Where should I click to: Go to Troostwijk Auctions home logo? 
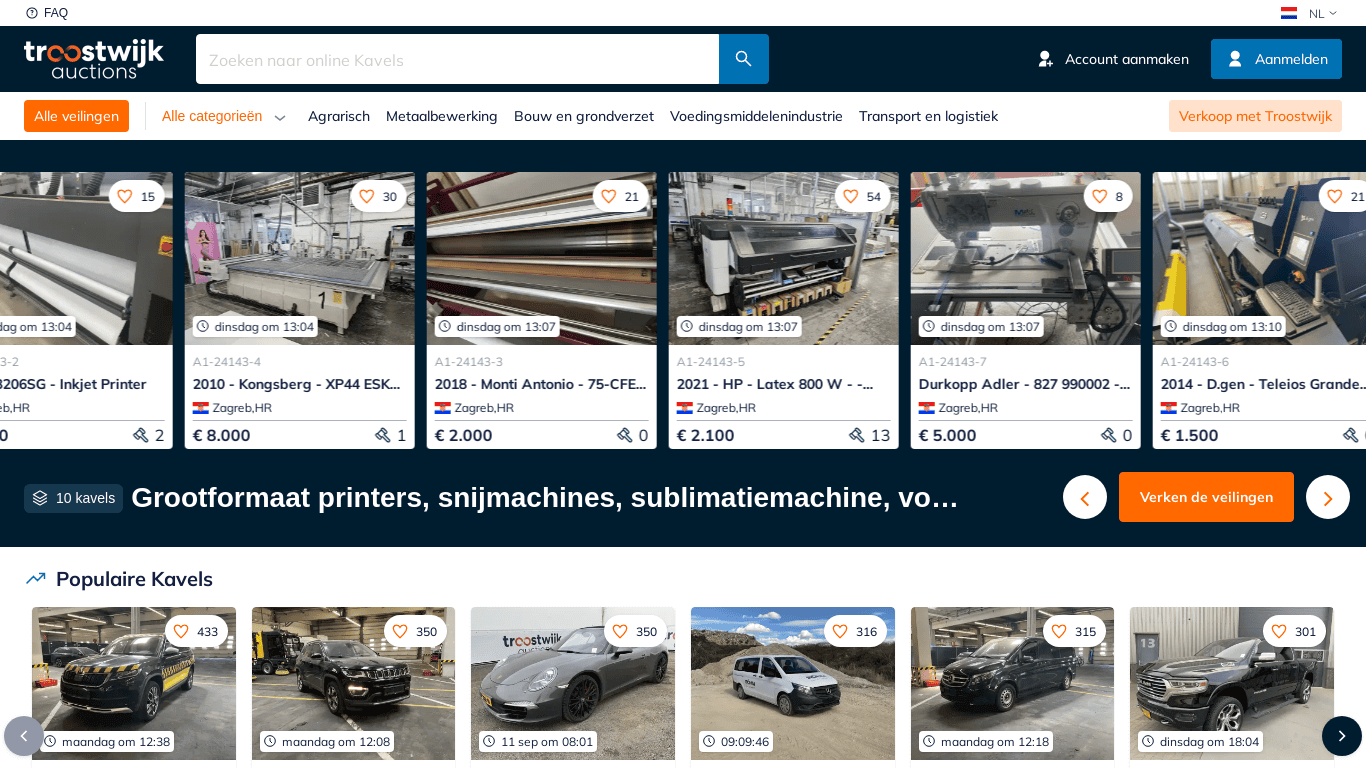coord(94,59)
